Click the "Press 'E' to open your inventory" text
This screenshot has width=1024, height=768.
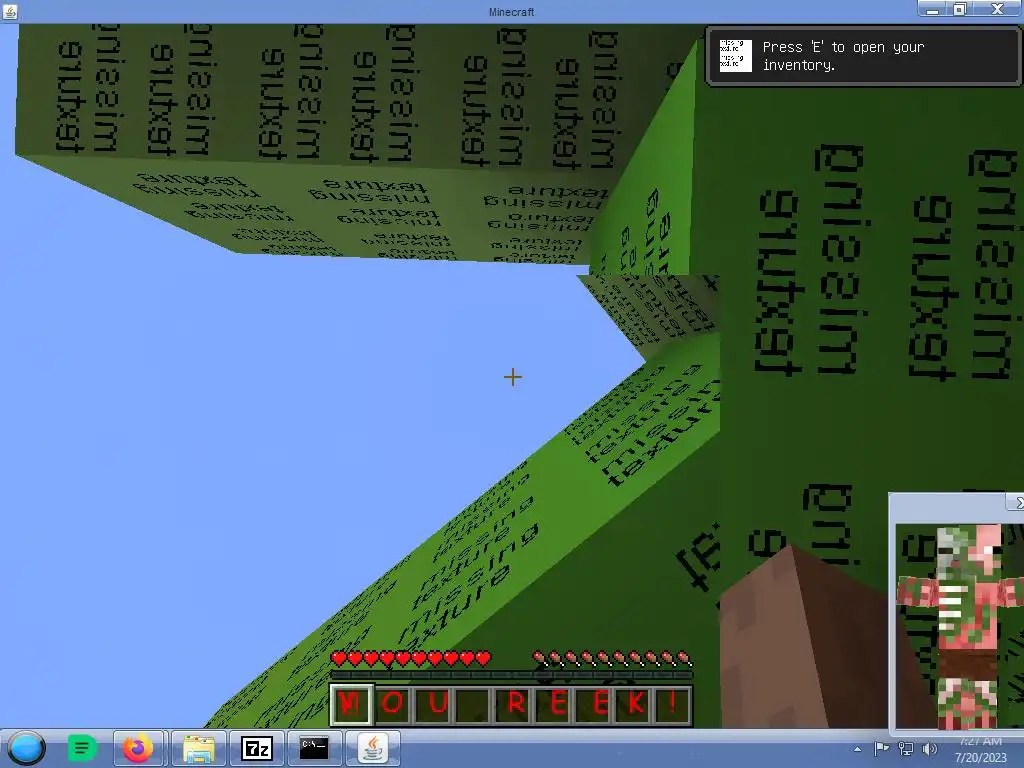click(x=843, y=56)
